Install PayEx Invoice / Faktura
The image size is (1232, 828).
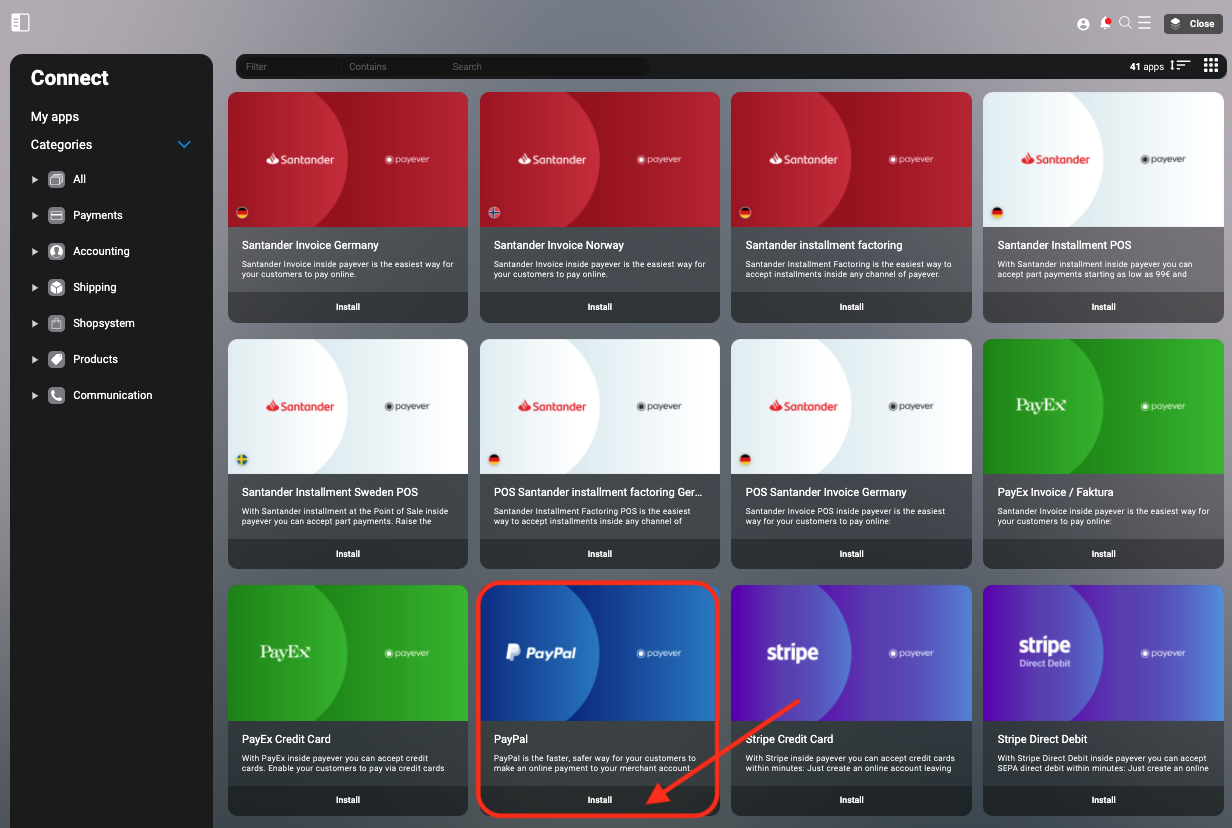1104,554
